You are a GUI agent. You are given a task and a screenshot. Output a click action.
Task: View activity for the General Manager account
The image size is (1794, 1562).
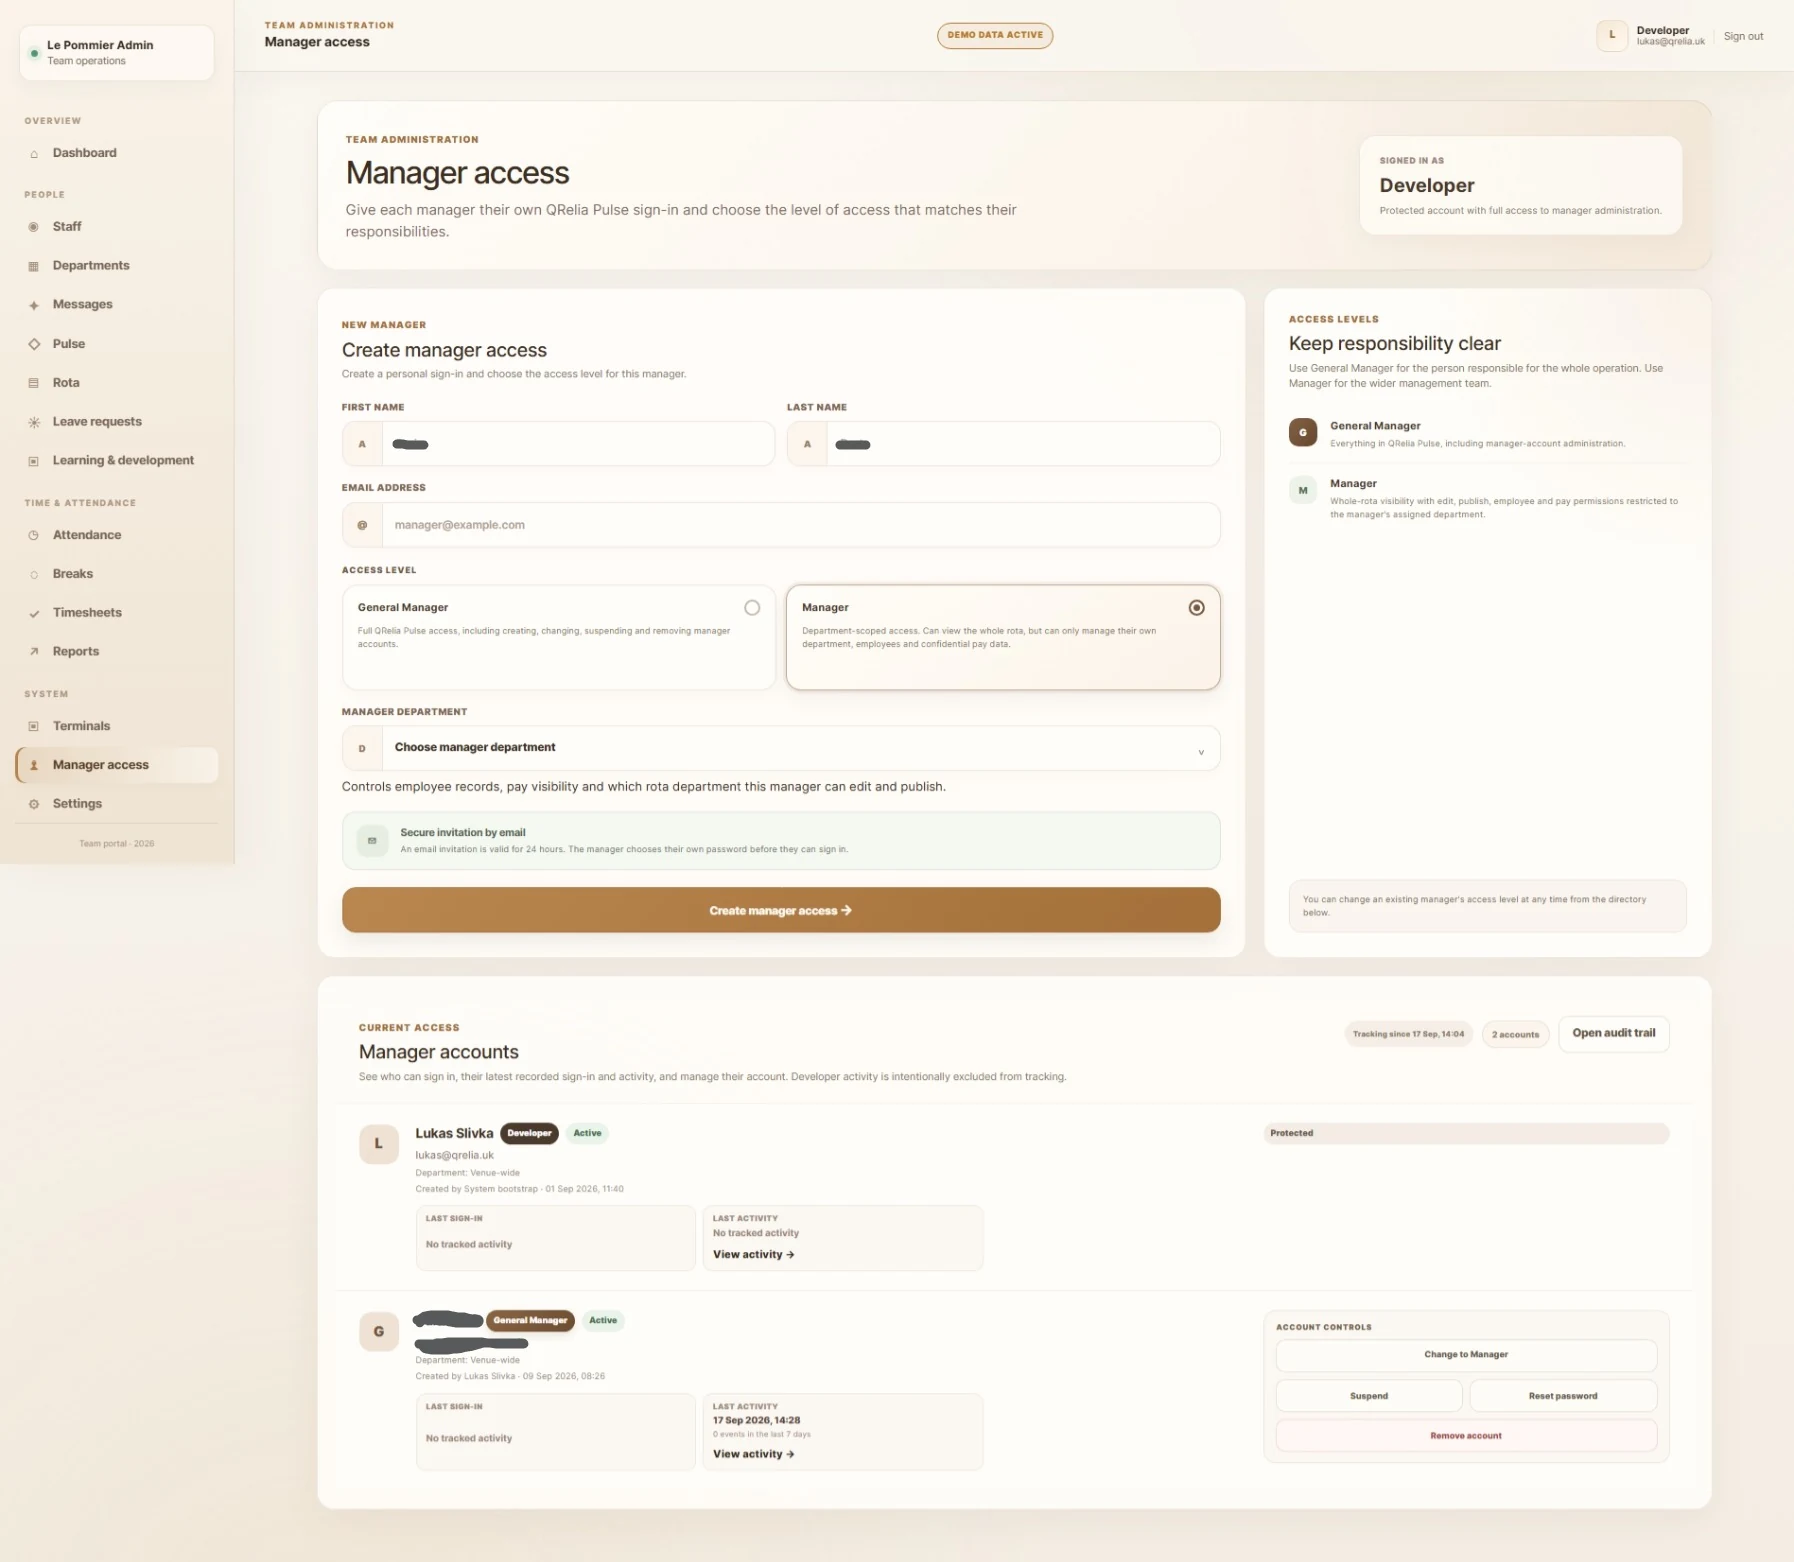coord(754,1454)
